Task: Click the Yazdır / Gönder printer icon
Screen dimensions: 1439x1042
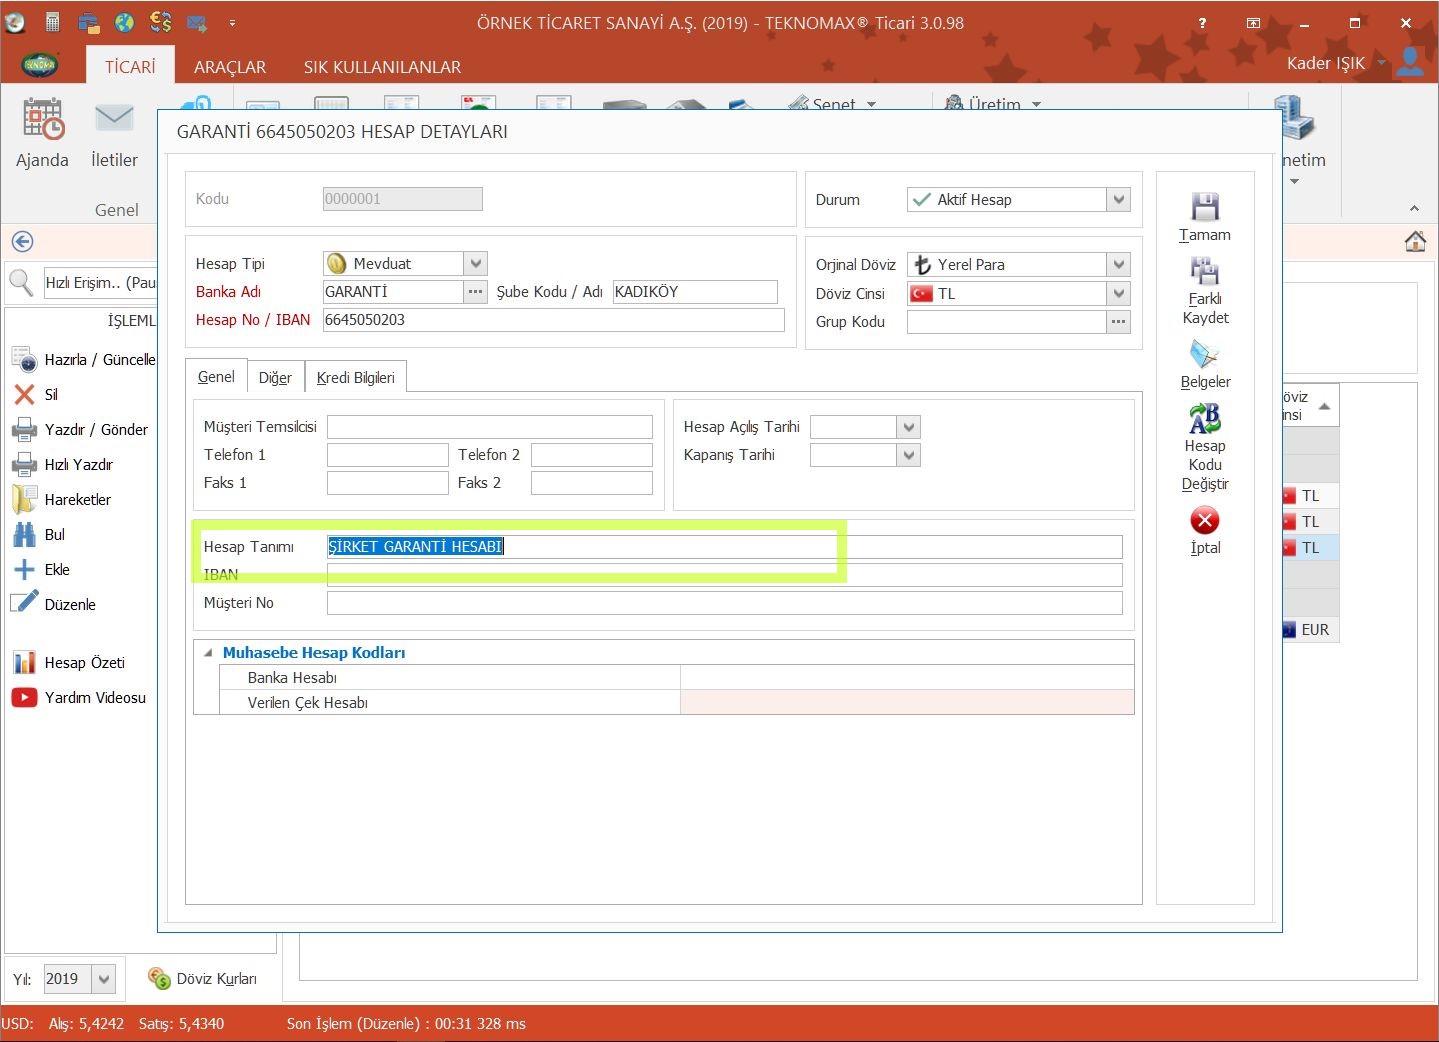Action: [24, 429]
